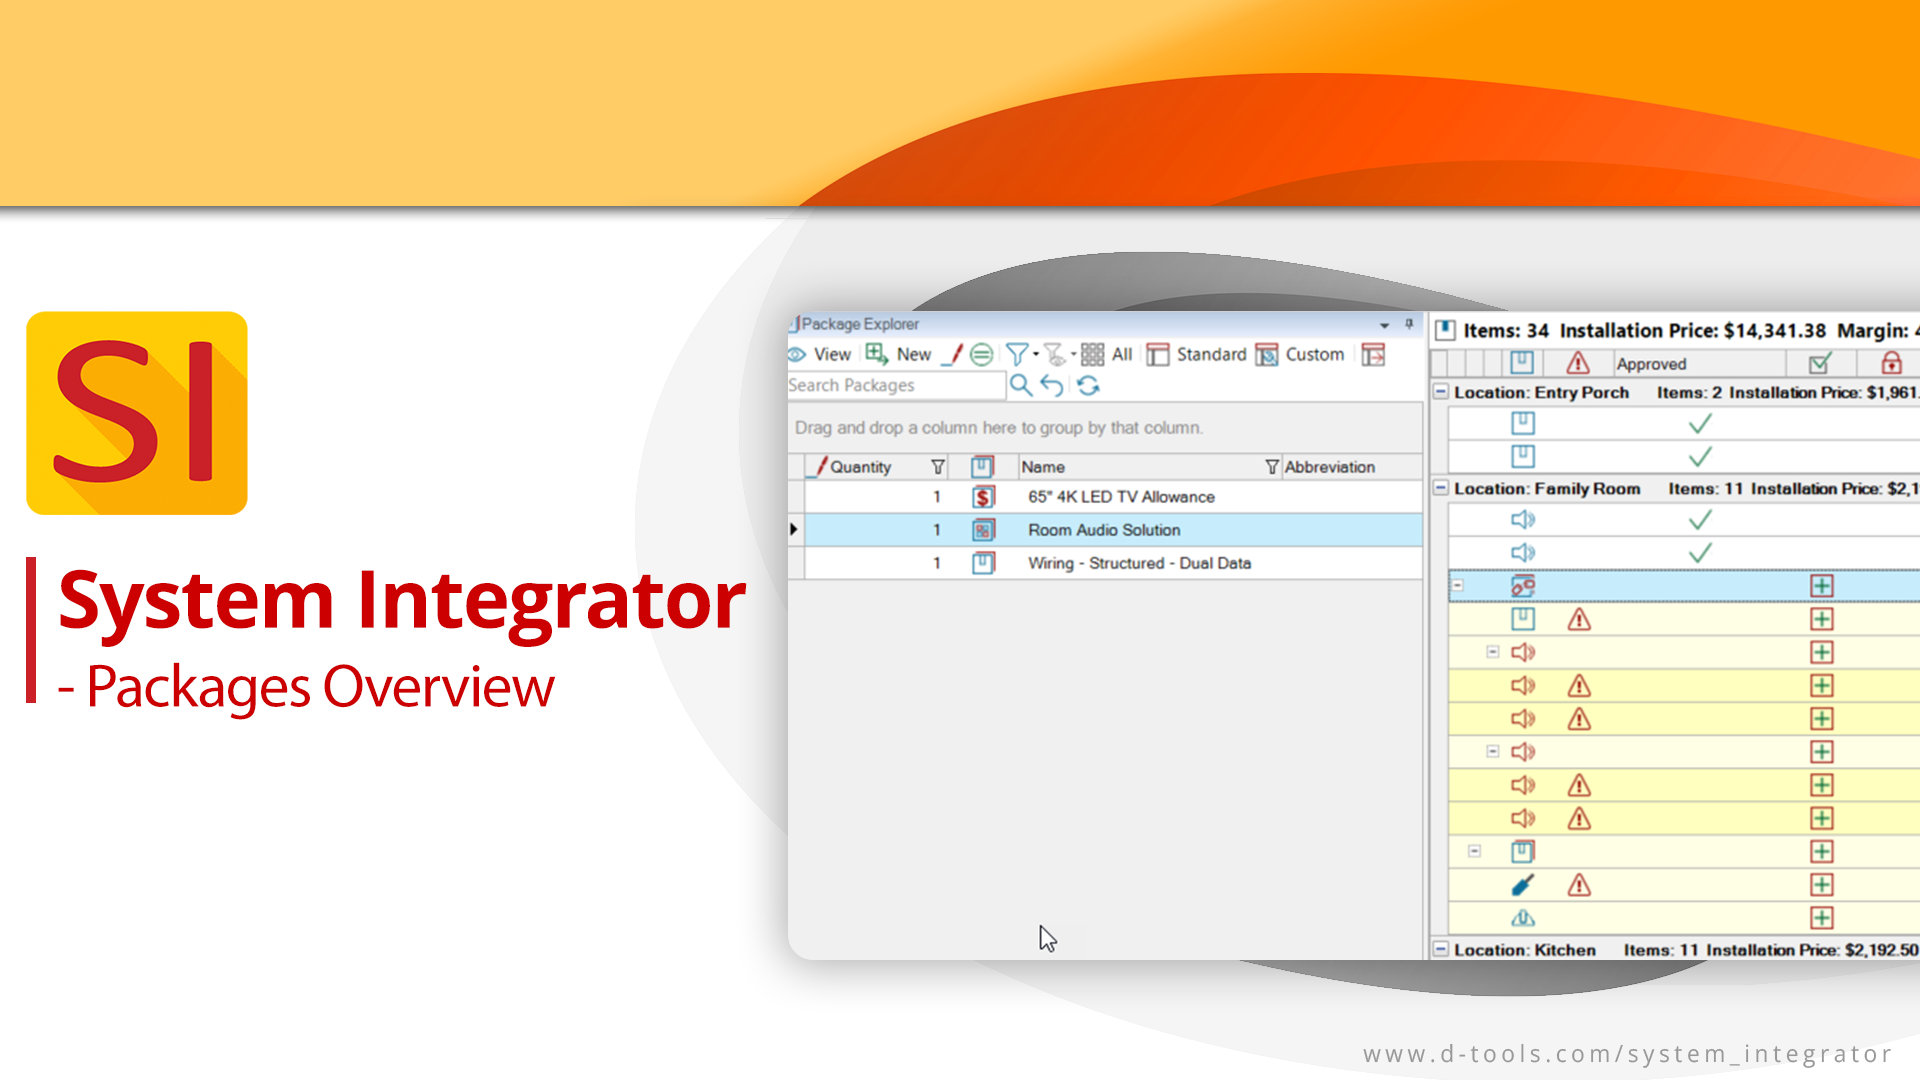
Task: Collapse the Family Room location group
Action: (x=1440, y=489)
